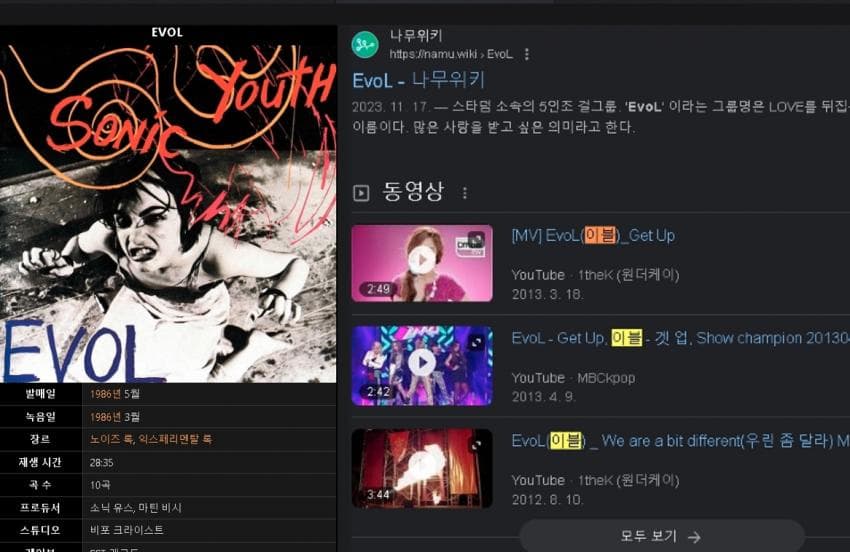The height and width of the screenshot is (552, 850).
Task: Open the [MV] EvoL(이블)_Get Up link
Action: click(x=593, y=235)
